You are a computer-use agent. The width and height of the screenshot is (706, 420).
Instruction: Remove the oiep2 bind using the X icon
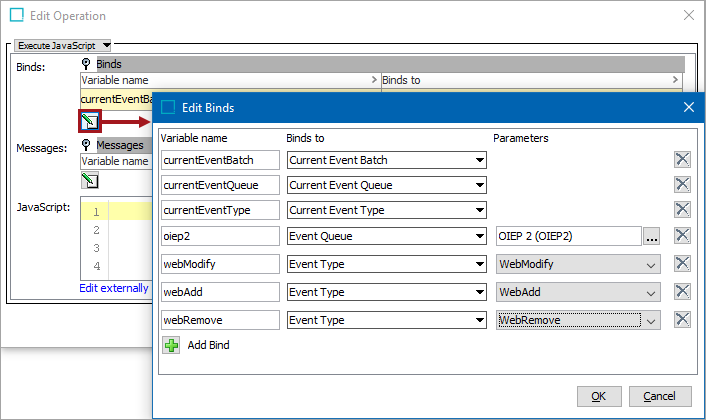(x=683, y=236)
